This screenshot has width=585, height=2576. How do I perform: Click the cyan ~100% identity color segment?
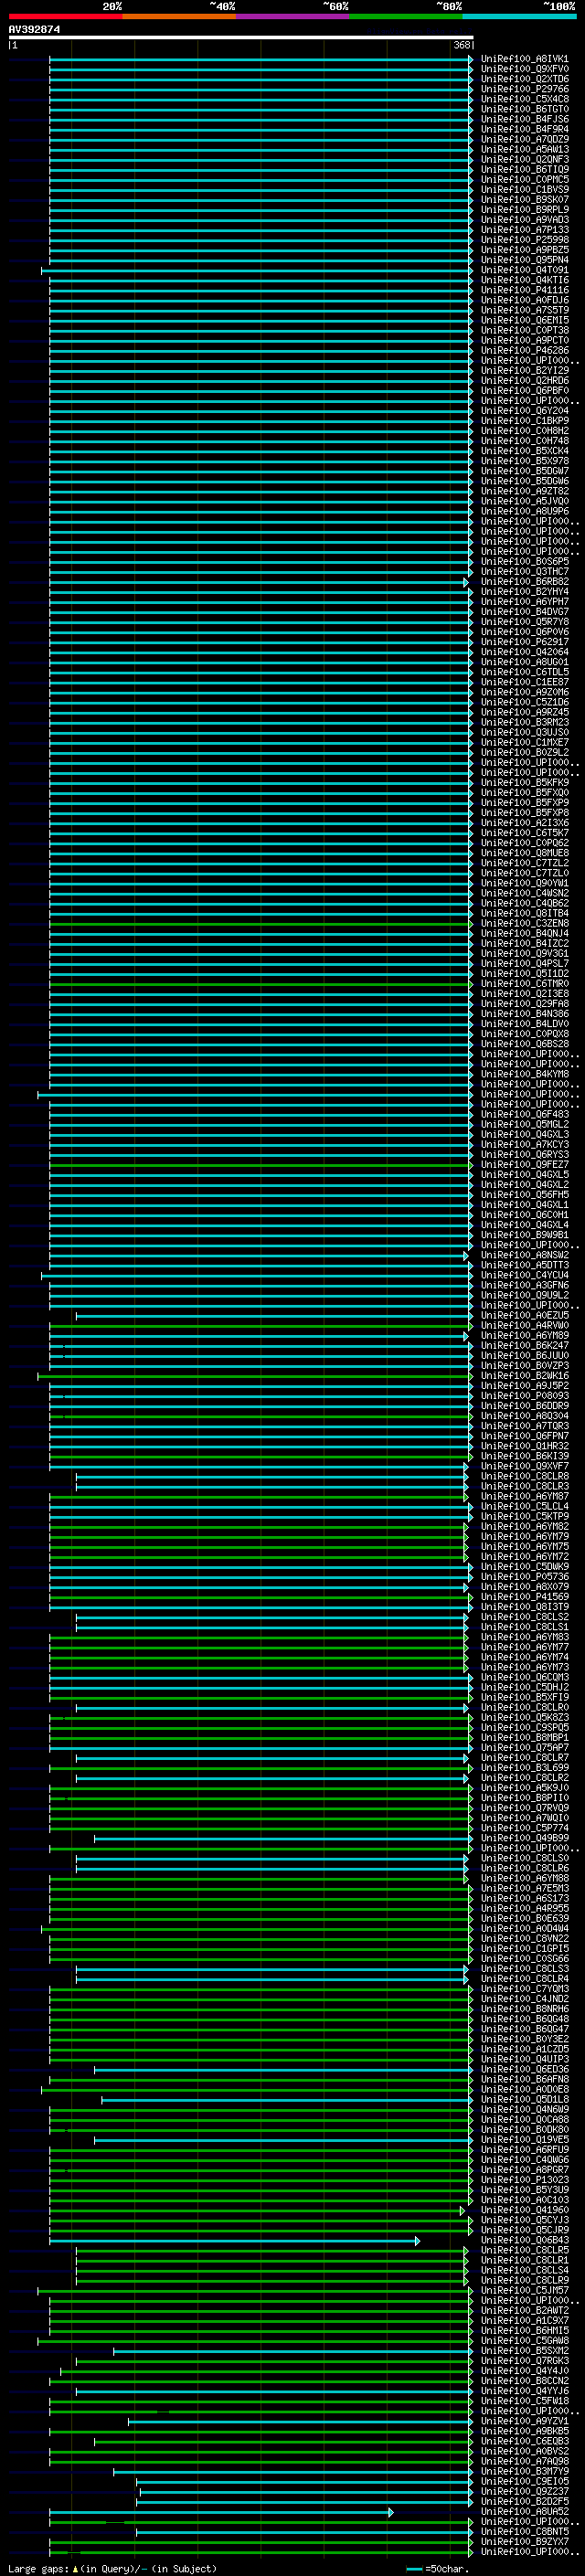pos(519,16)
